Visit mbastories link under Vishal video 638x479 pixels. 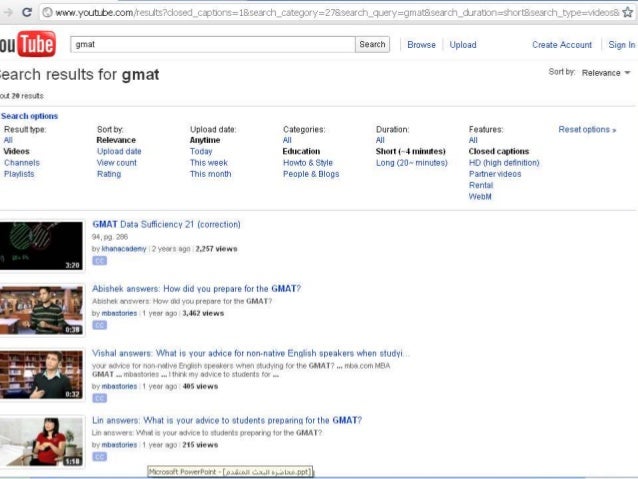[119, 386]
